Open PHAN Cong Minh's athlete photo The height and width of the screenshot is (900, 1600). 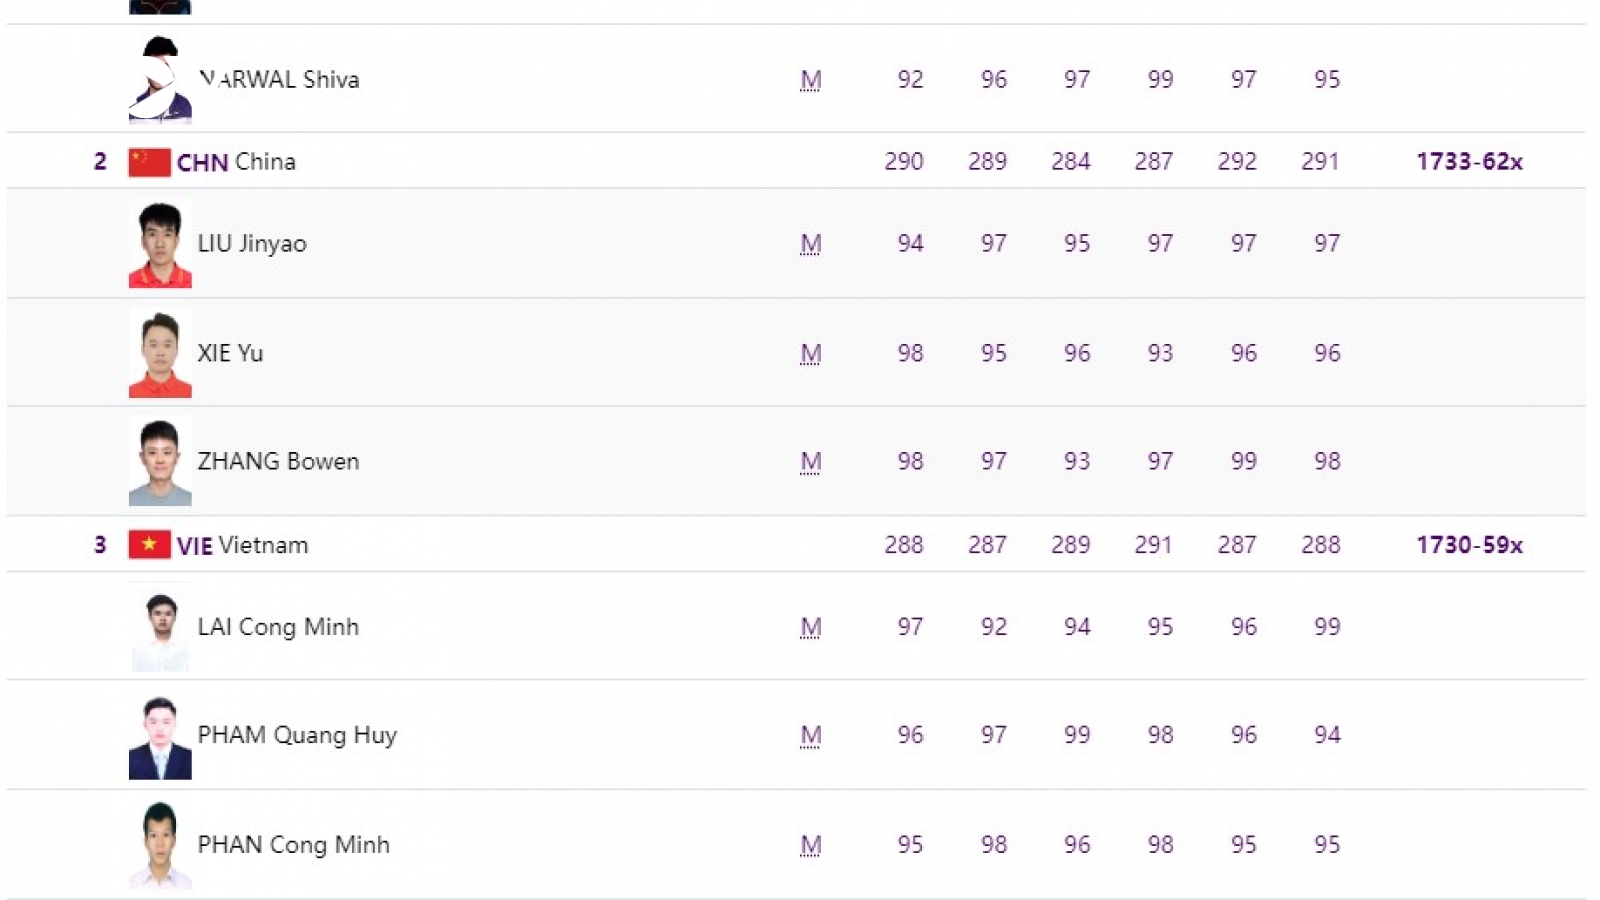click(x=160, y=845)
